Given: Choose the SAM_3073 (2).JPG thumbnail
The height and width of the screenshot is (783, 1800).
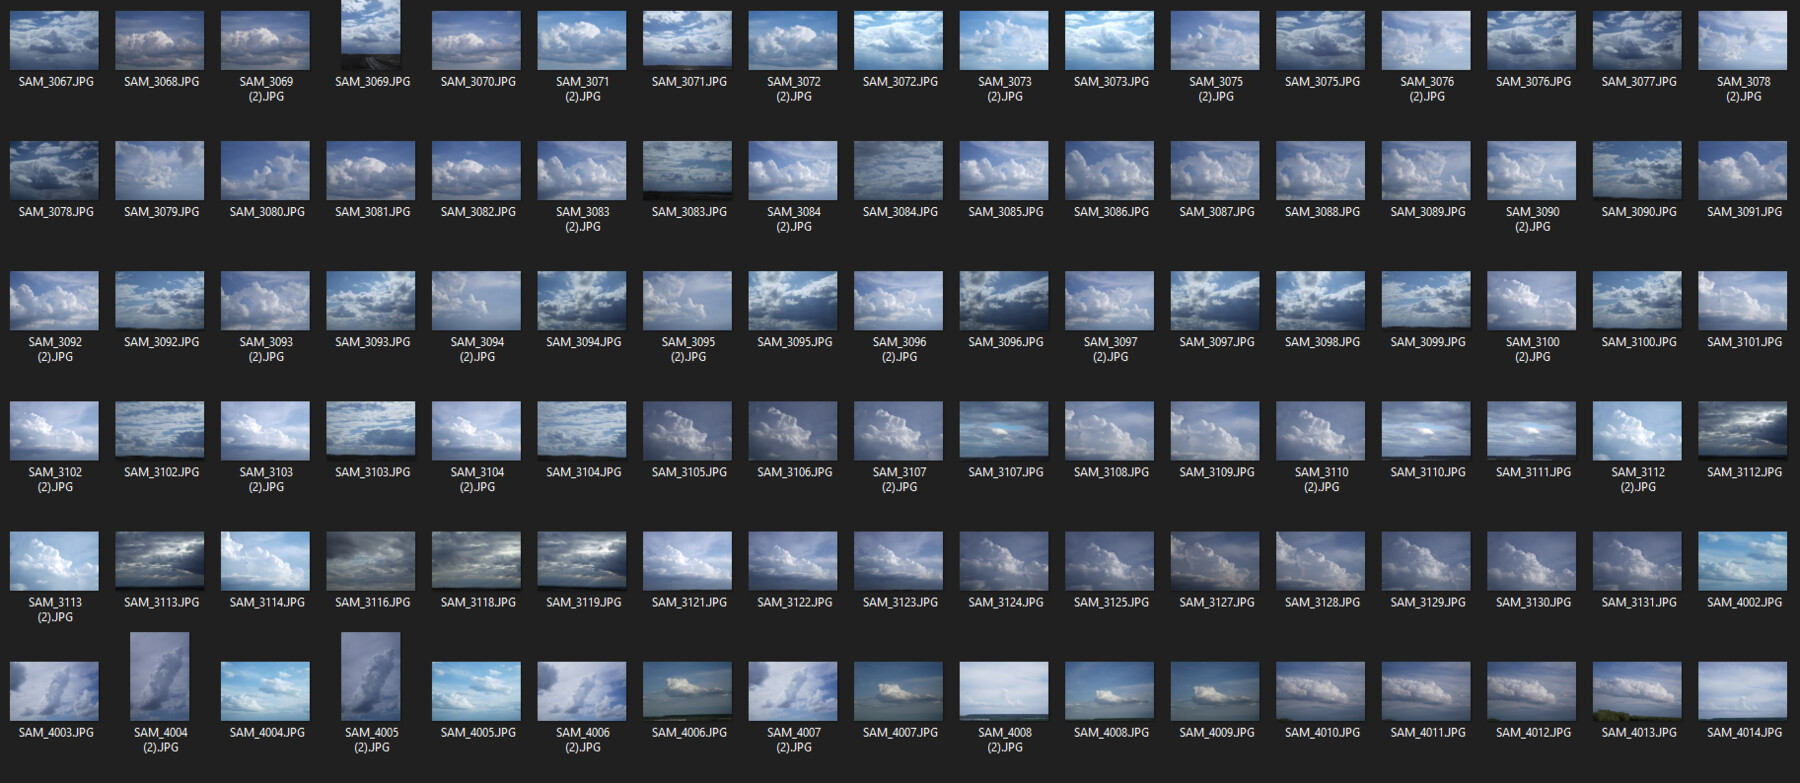Looking at the screenshot, I should point(1004,40).
